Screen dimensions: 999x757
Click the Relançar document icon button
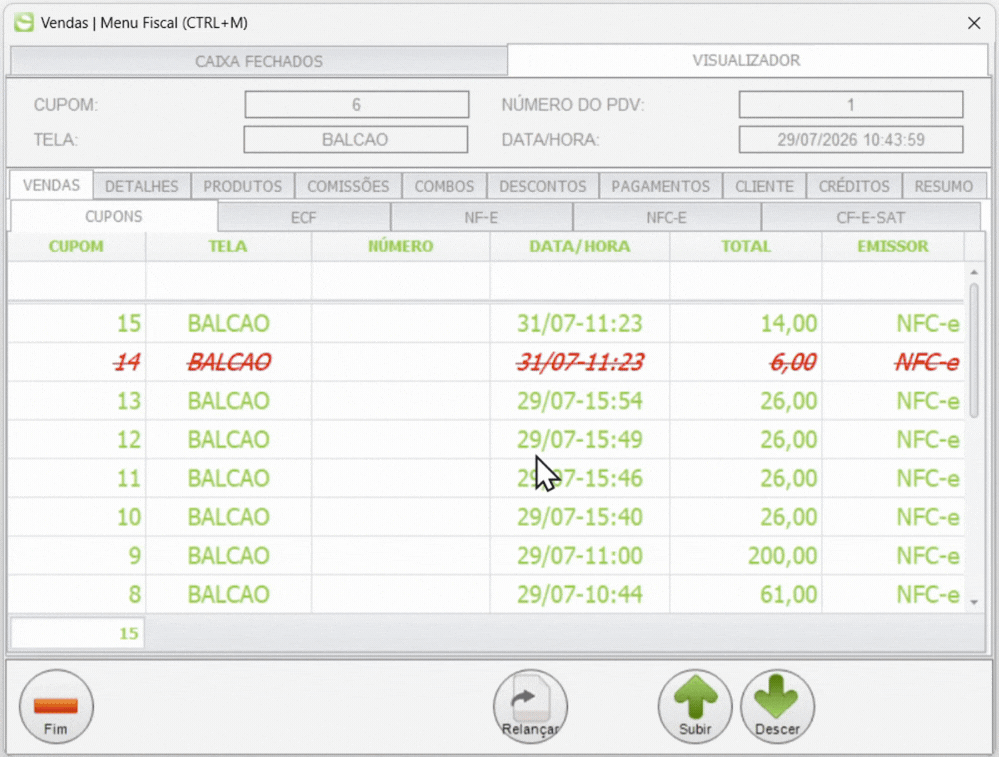coord(530,706)
